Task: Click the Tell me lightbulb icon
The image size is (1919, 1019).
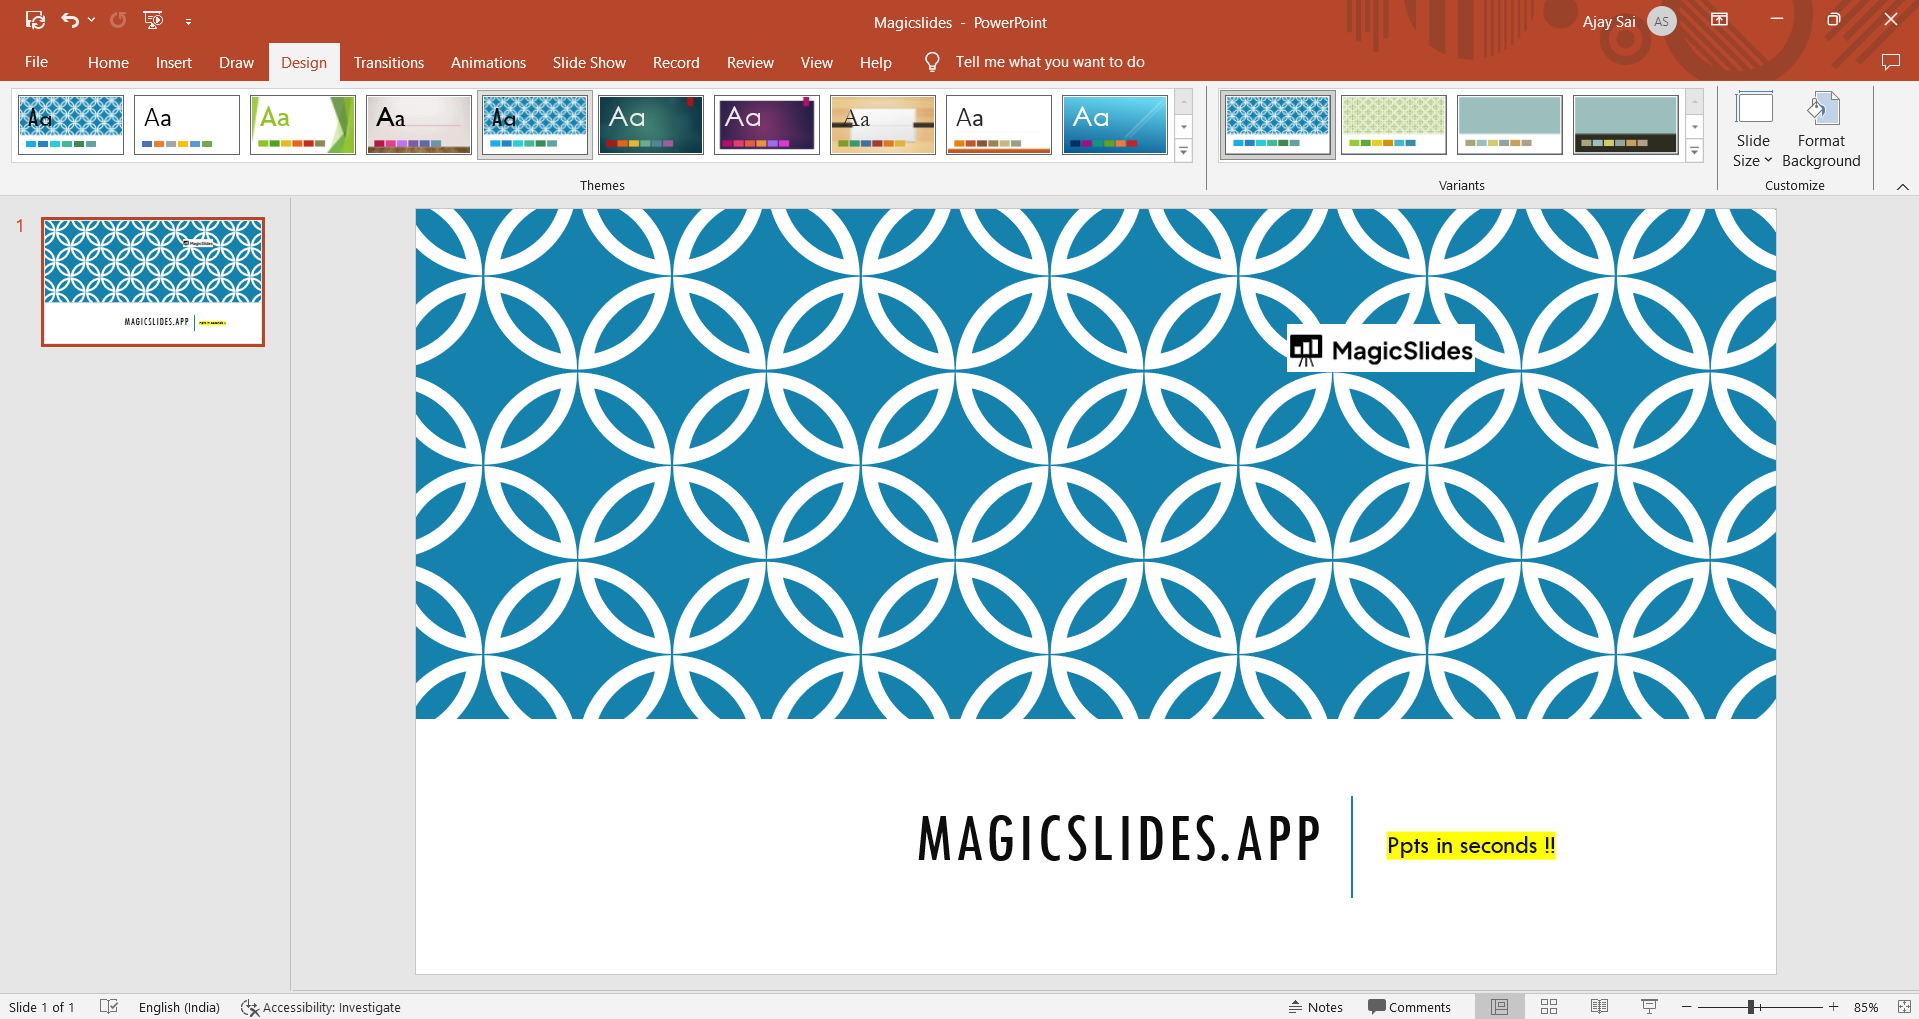Action: pyautogui.click(x=932, y=62)
